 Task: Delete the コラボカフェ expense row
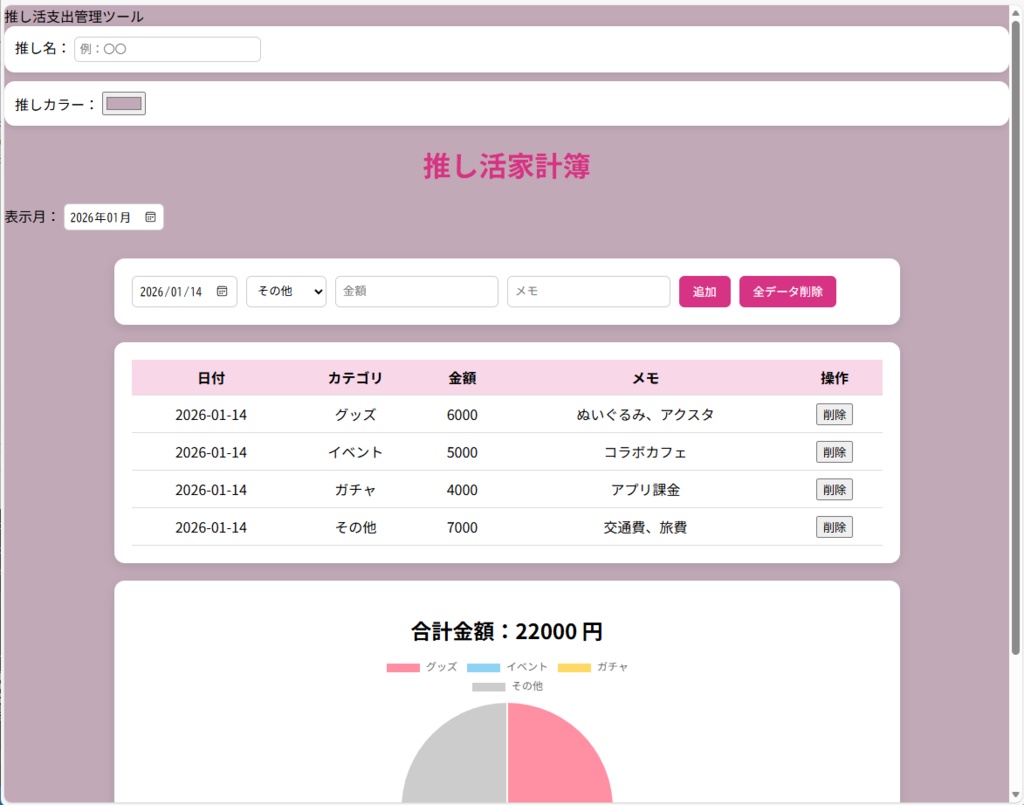pos(834,452)
